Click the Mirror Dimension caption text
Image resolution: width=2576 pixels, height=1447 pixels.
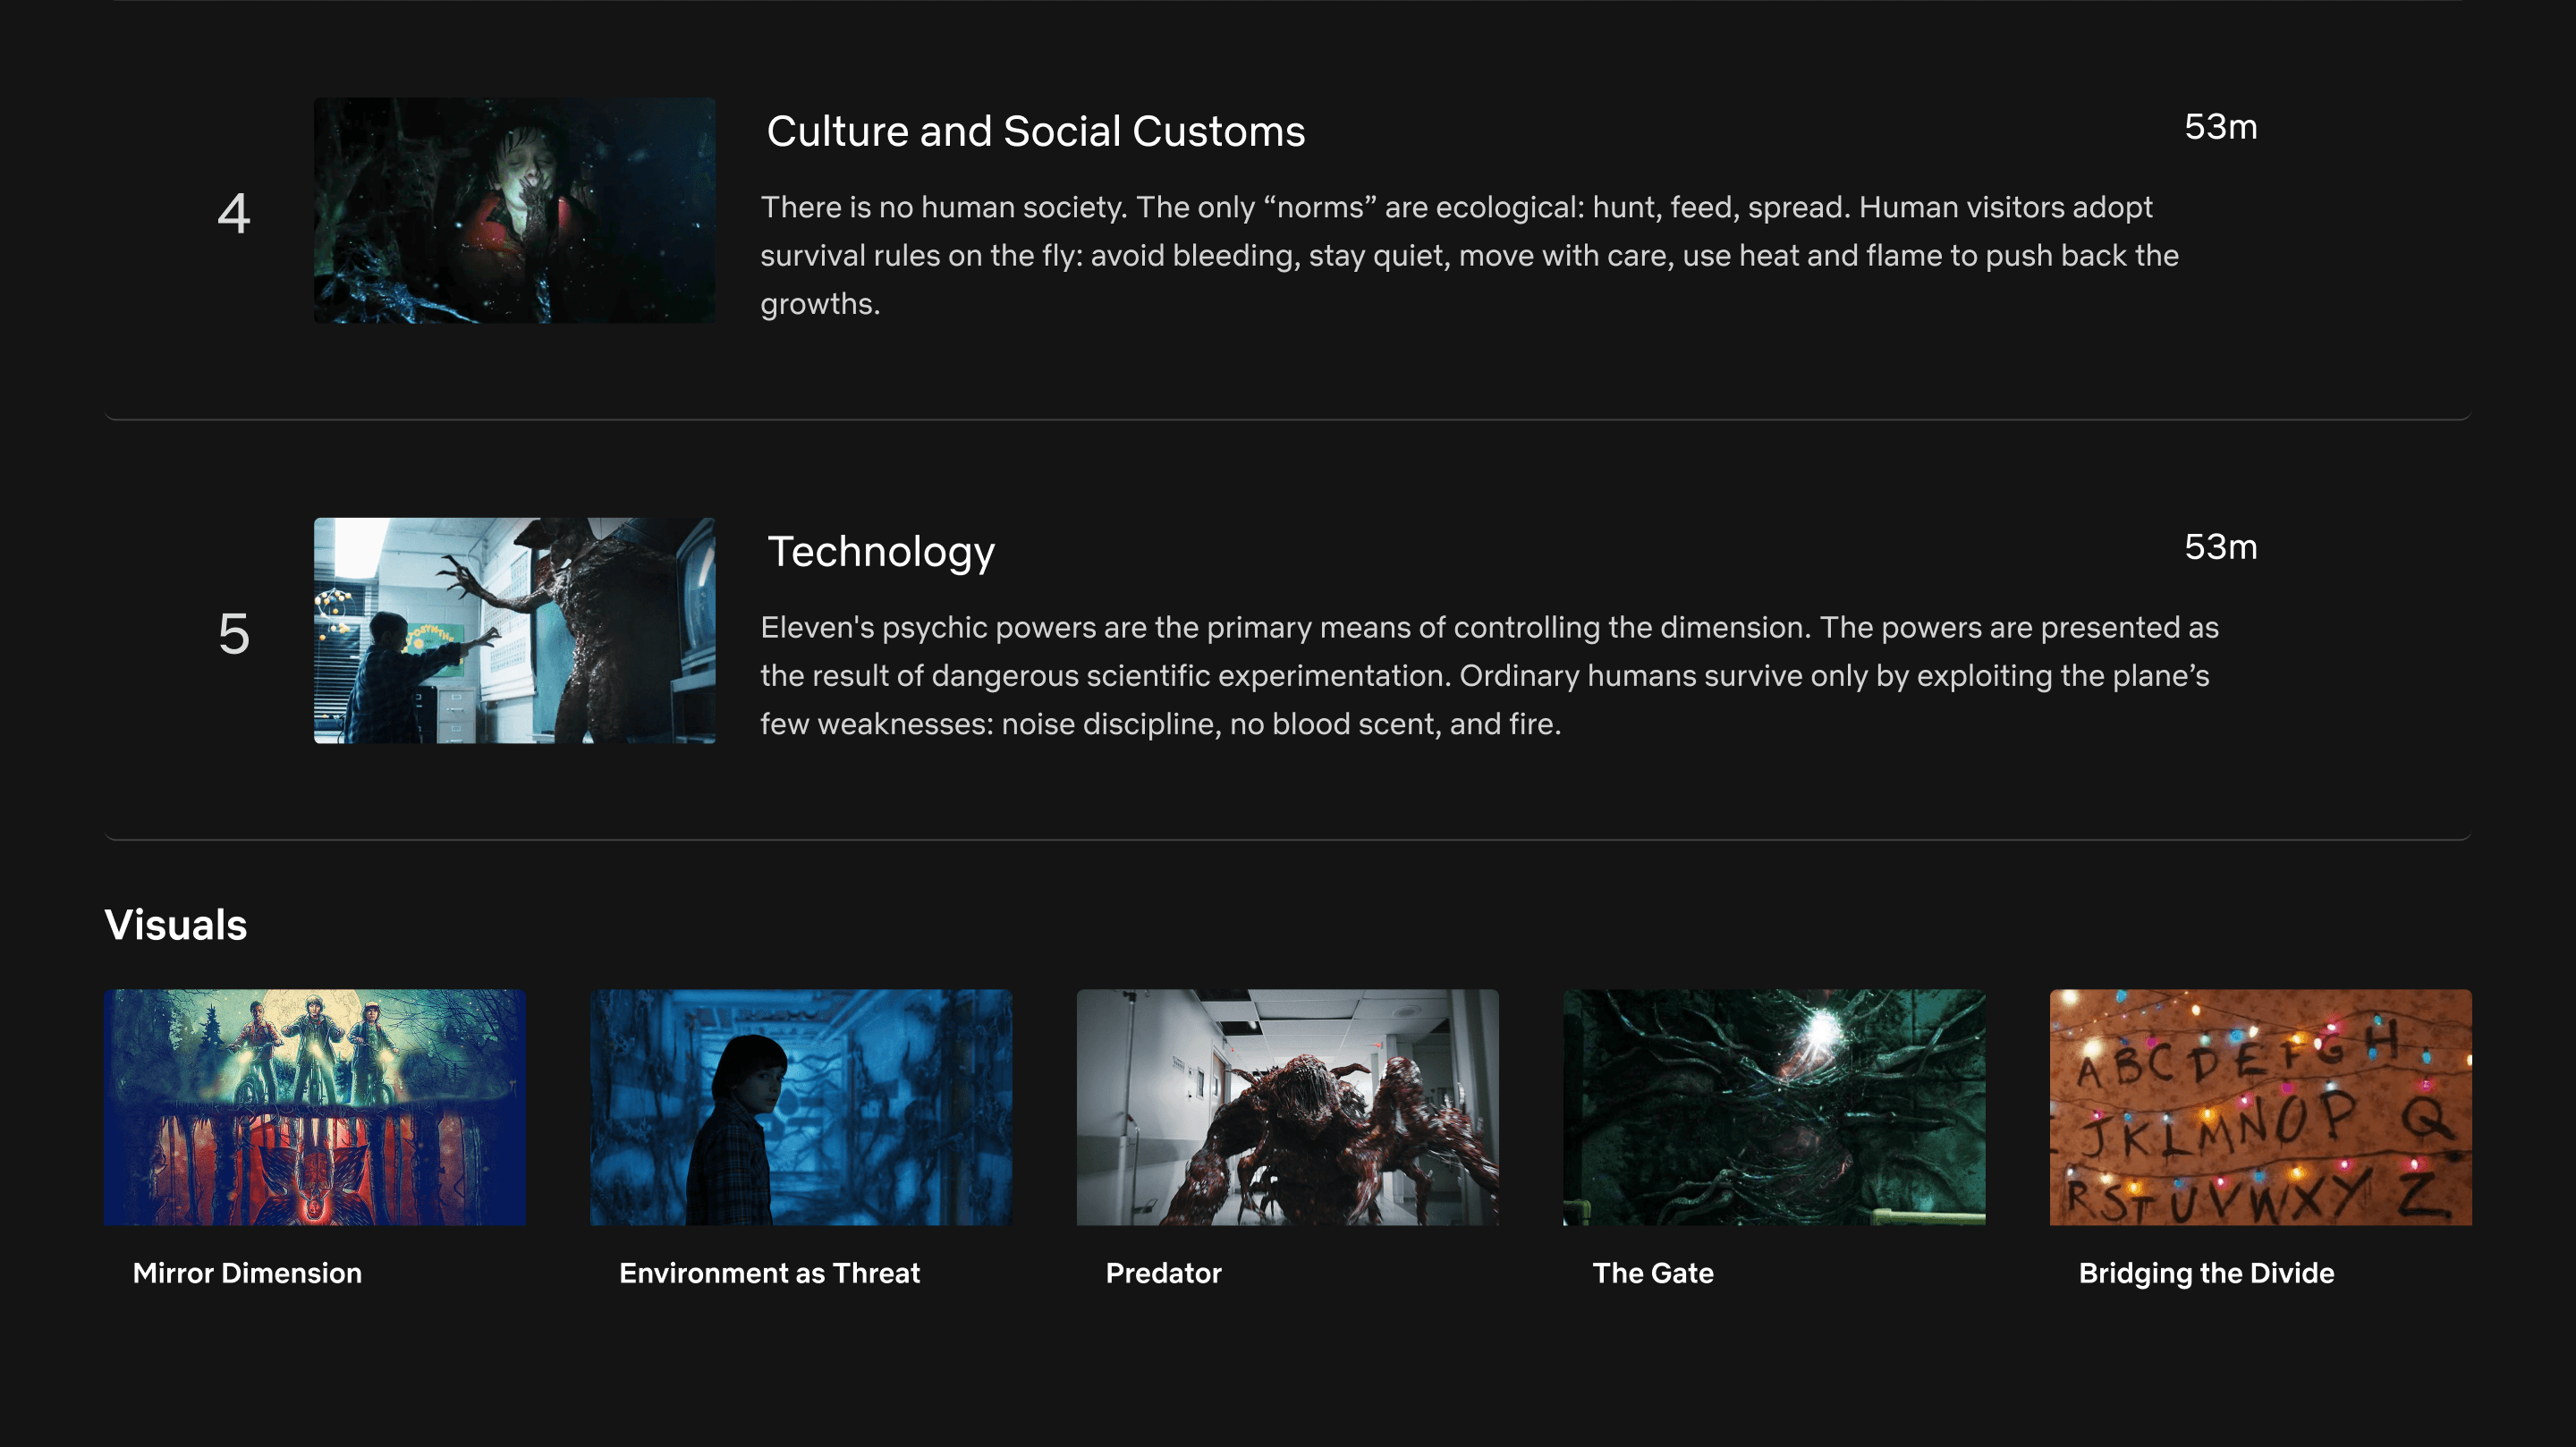click(x=247, y=1273)
